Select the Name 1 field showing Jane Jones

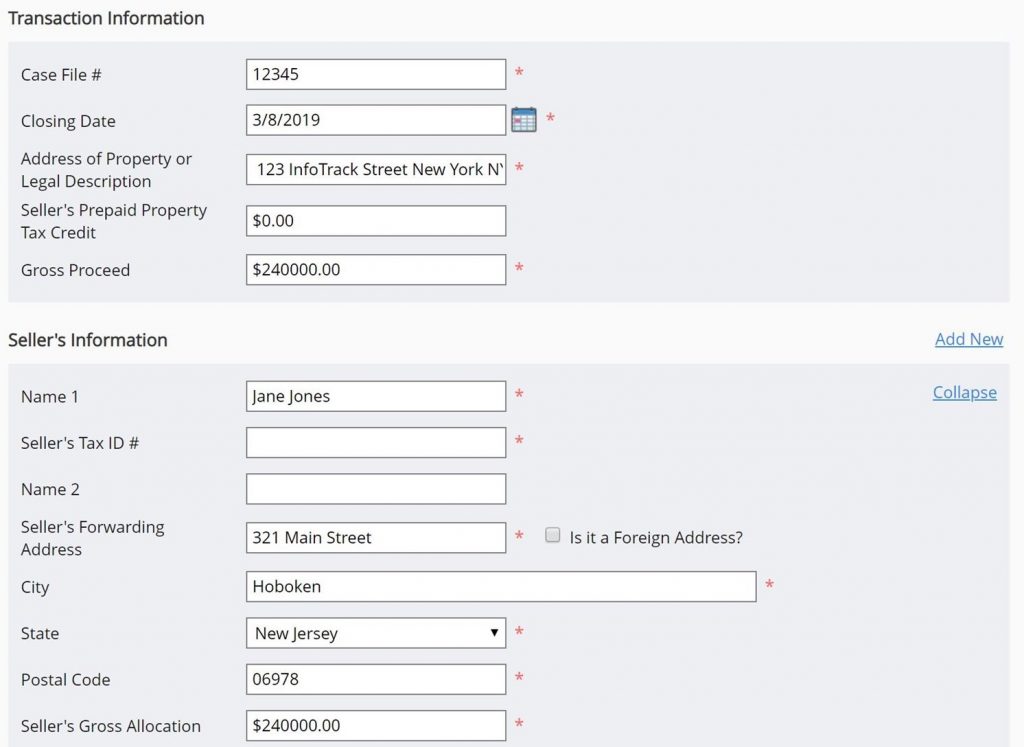(x=375, y=395)
